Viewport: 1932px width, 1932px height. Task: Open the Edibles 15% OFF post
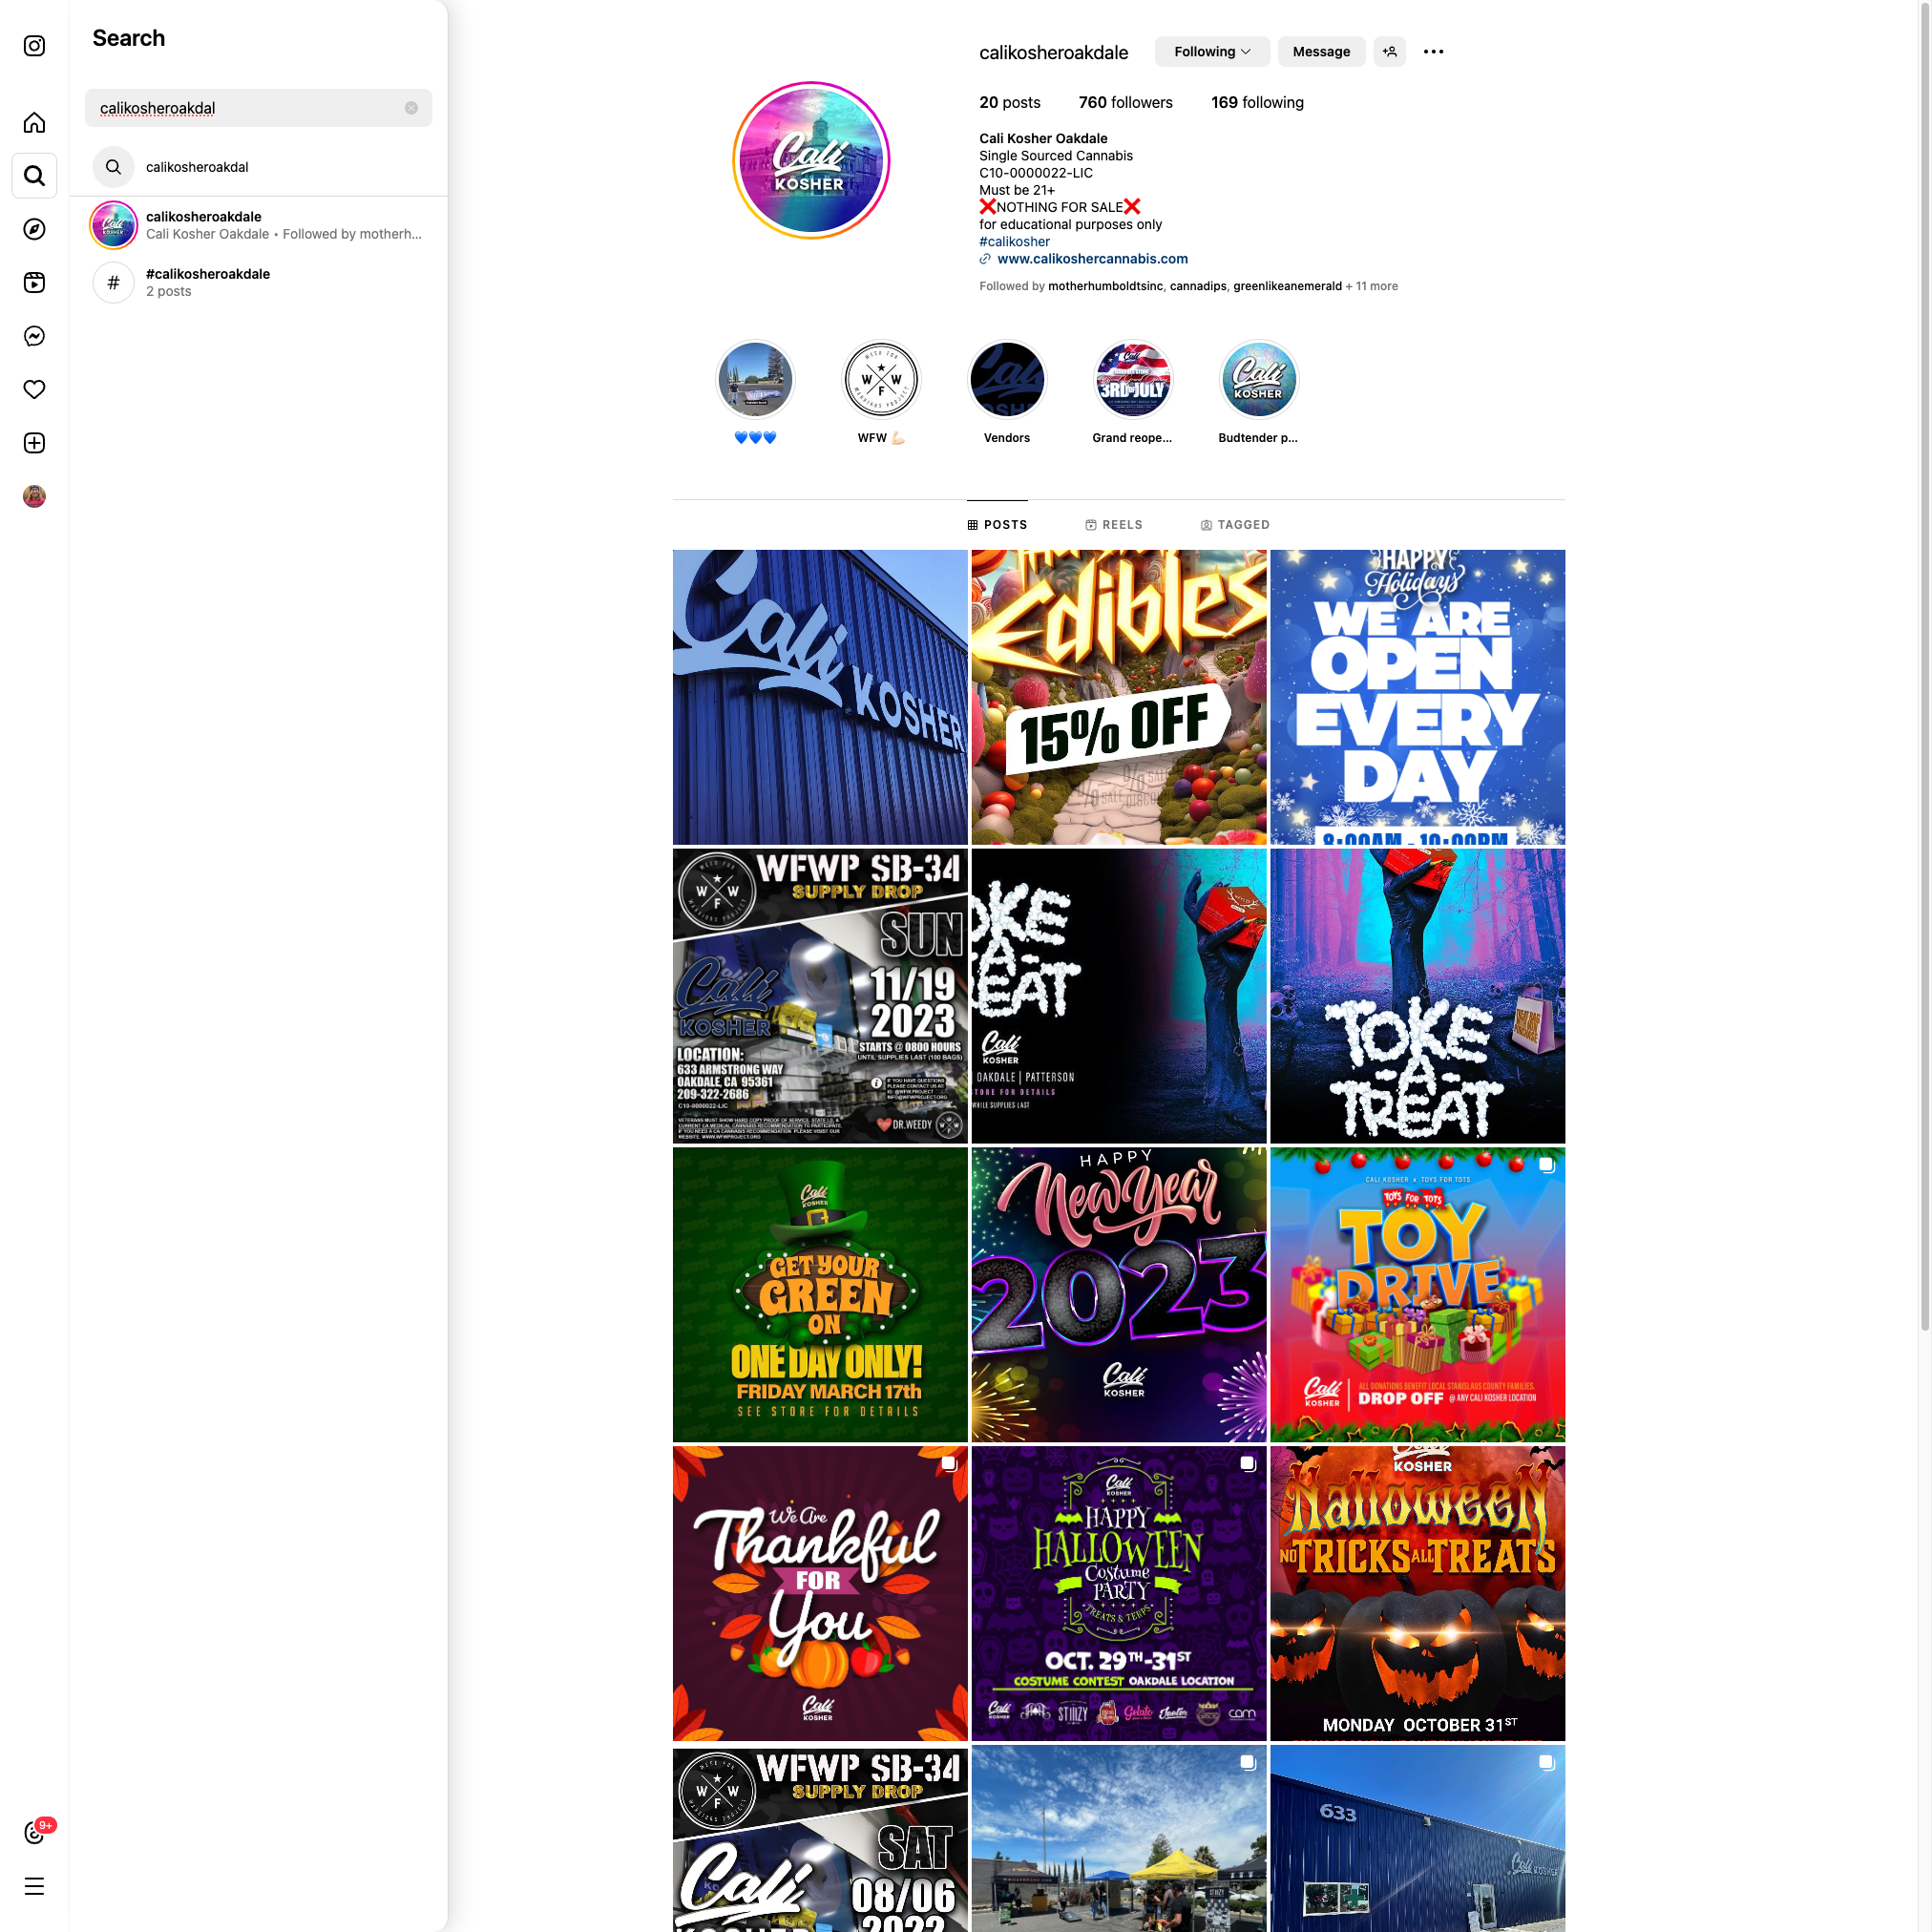pyautogui.click(x=1118, y=697)
